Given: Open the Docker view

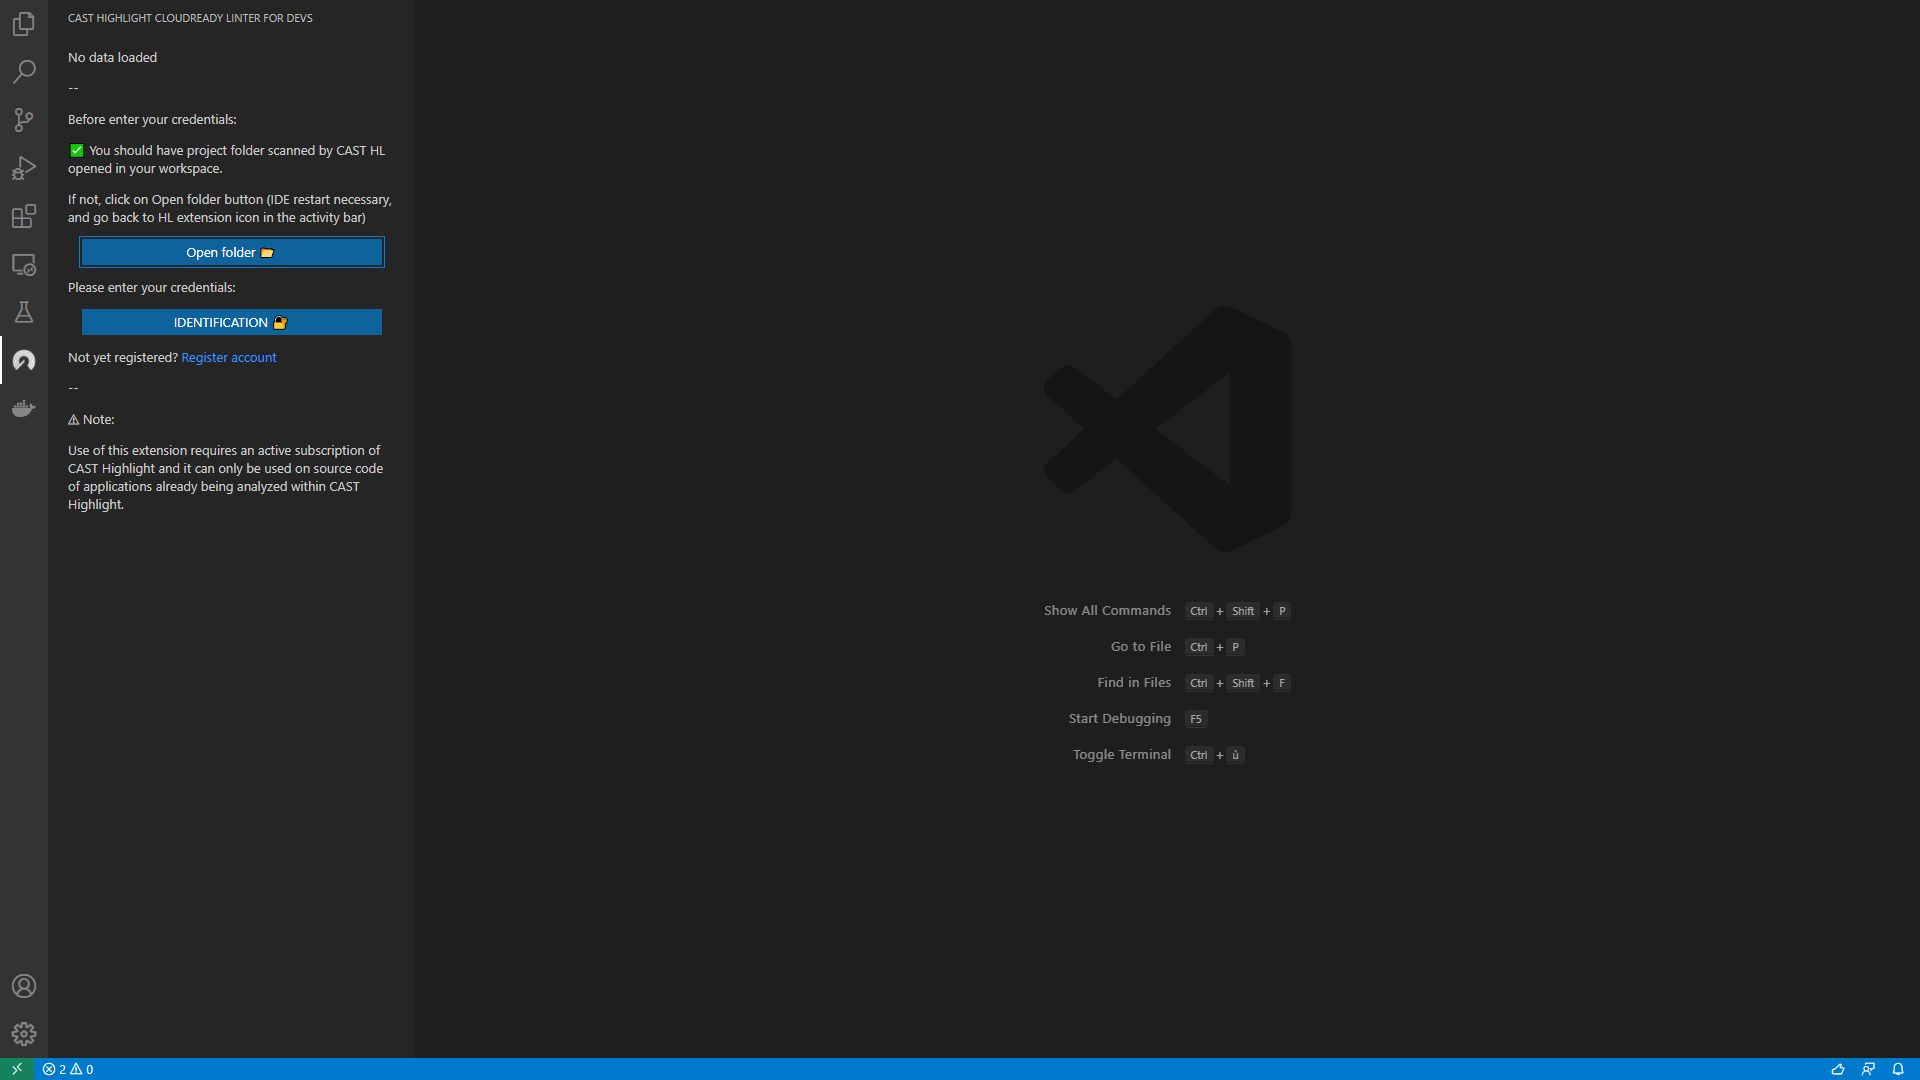Looking at the screenshot, I should (x=24, y=408).
